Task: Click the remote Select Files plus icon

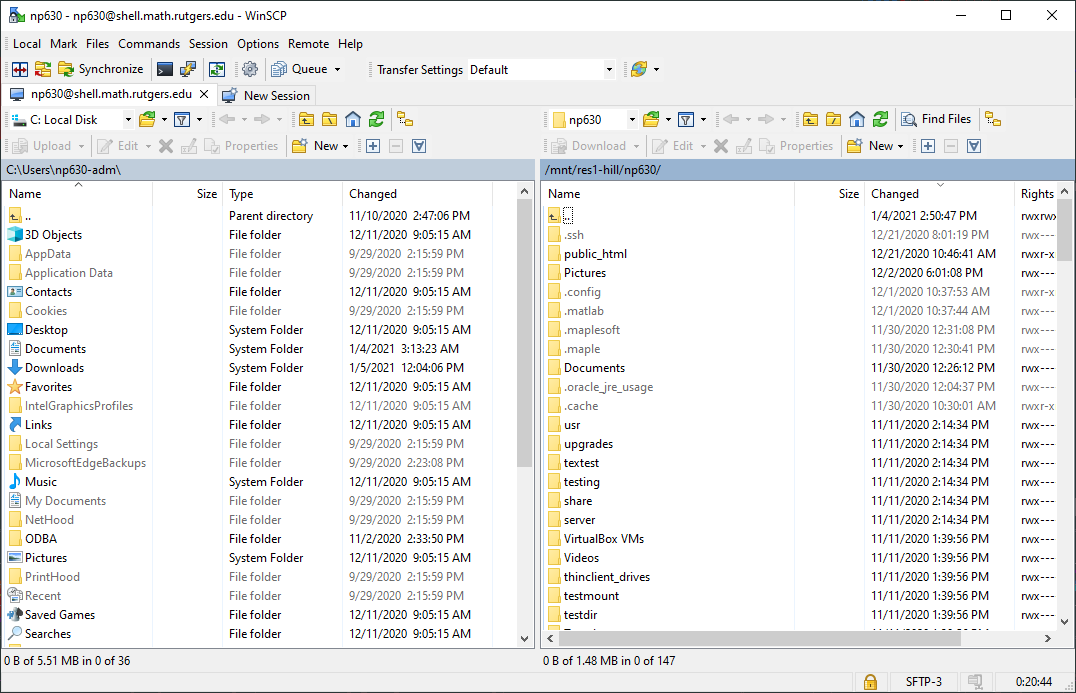Action: tap(928, 146)
